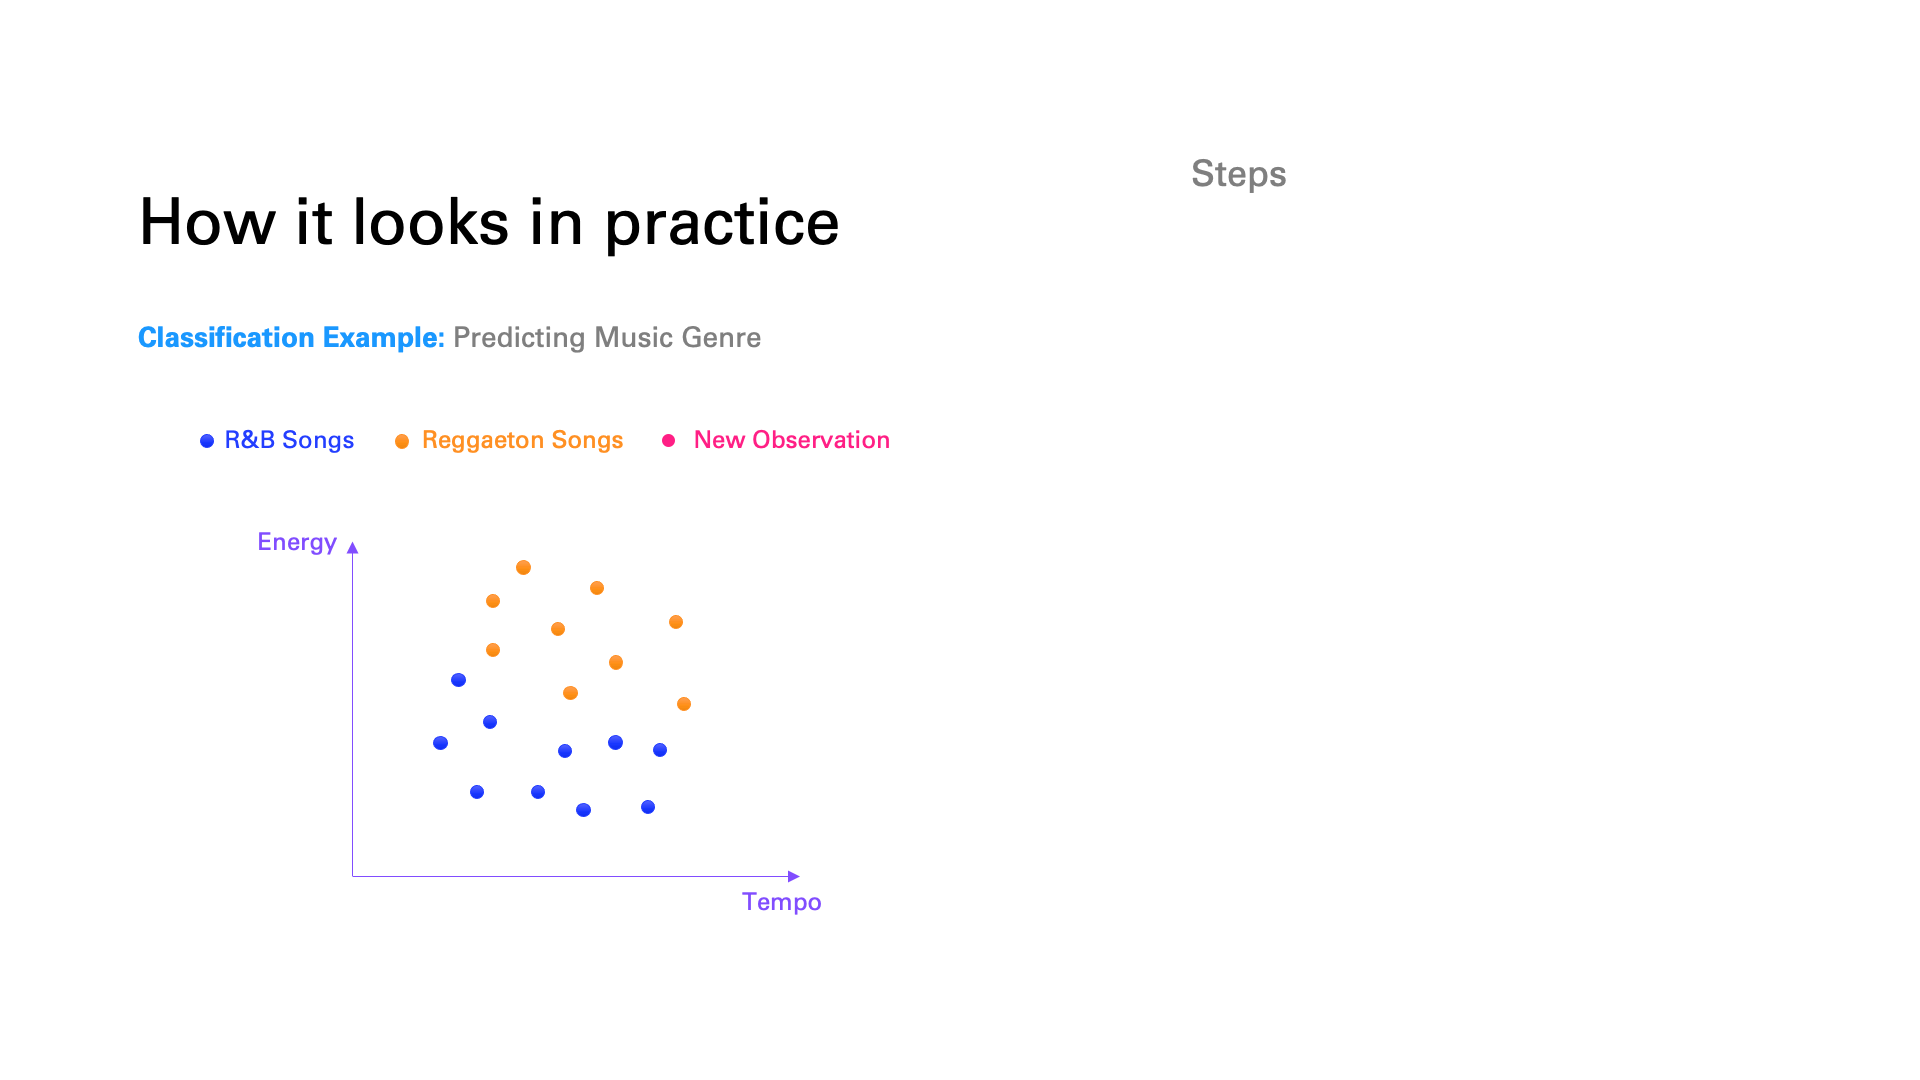Viewport: 1920px width, 1080px height.
Task: Click the topmost orange Reggaeton data point
Action: click(523, 568)
